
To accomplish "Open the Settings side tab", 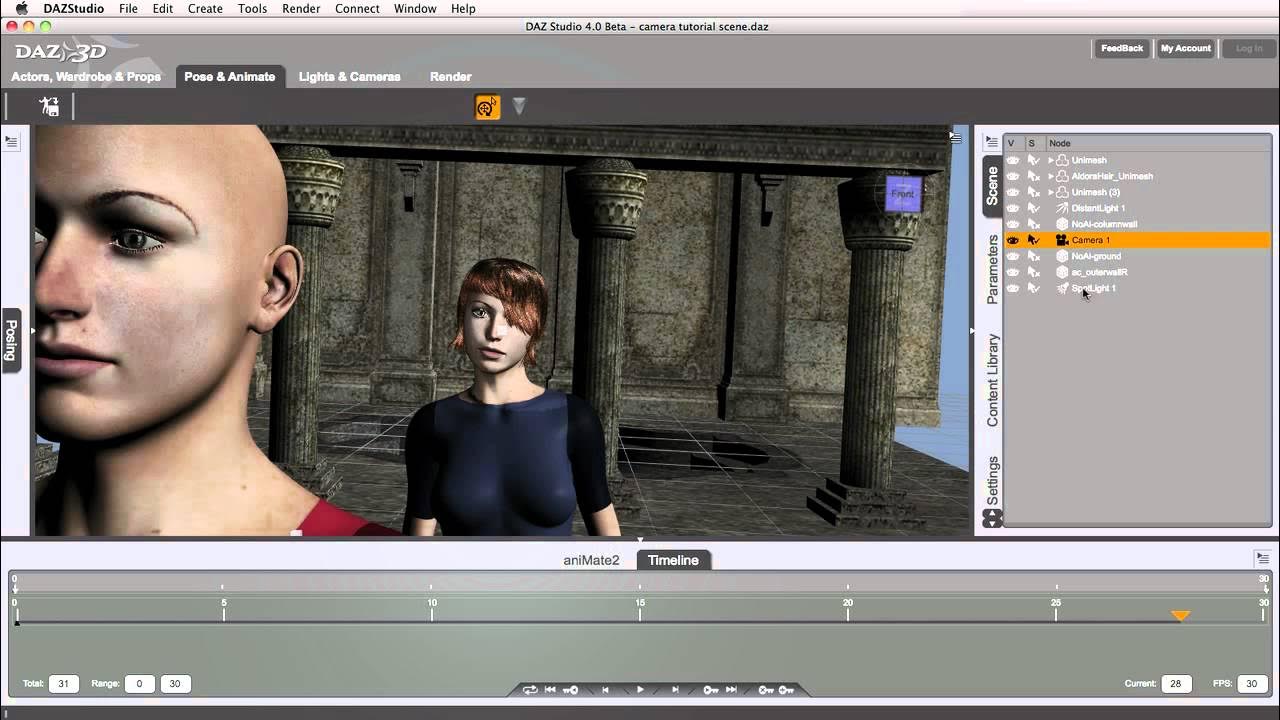I will point(992,481).
